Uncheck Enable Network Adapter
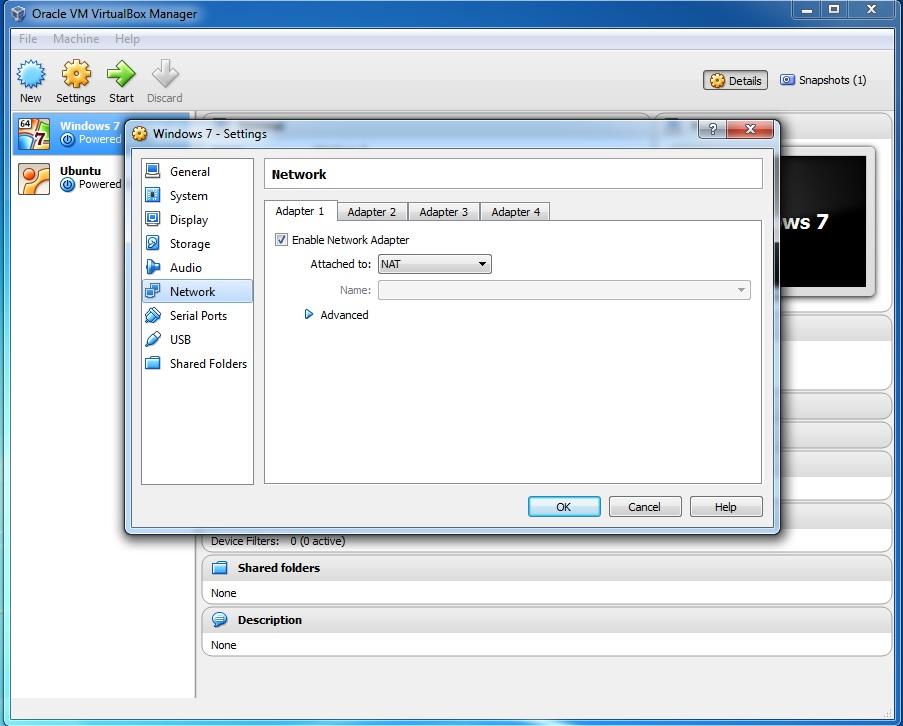Viewport: 903px width, 726px height. 281,240
